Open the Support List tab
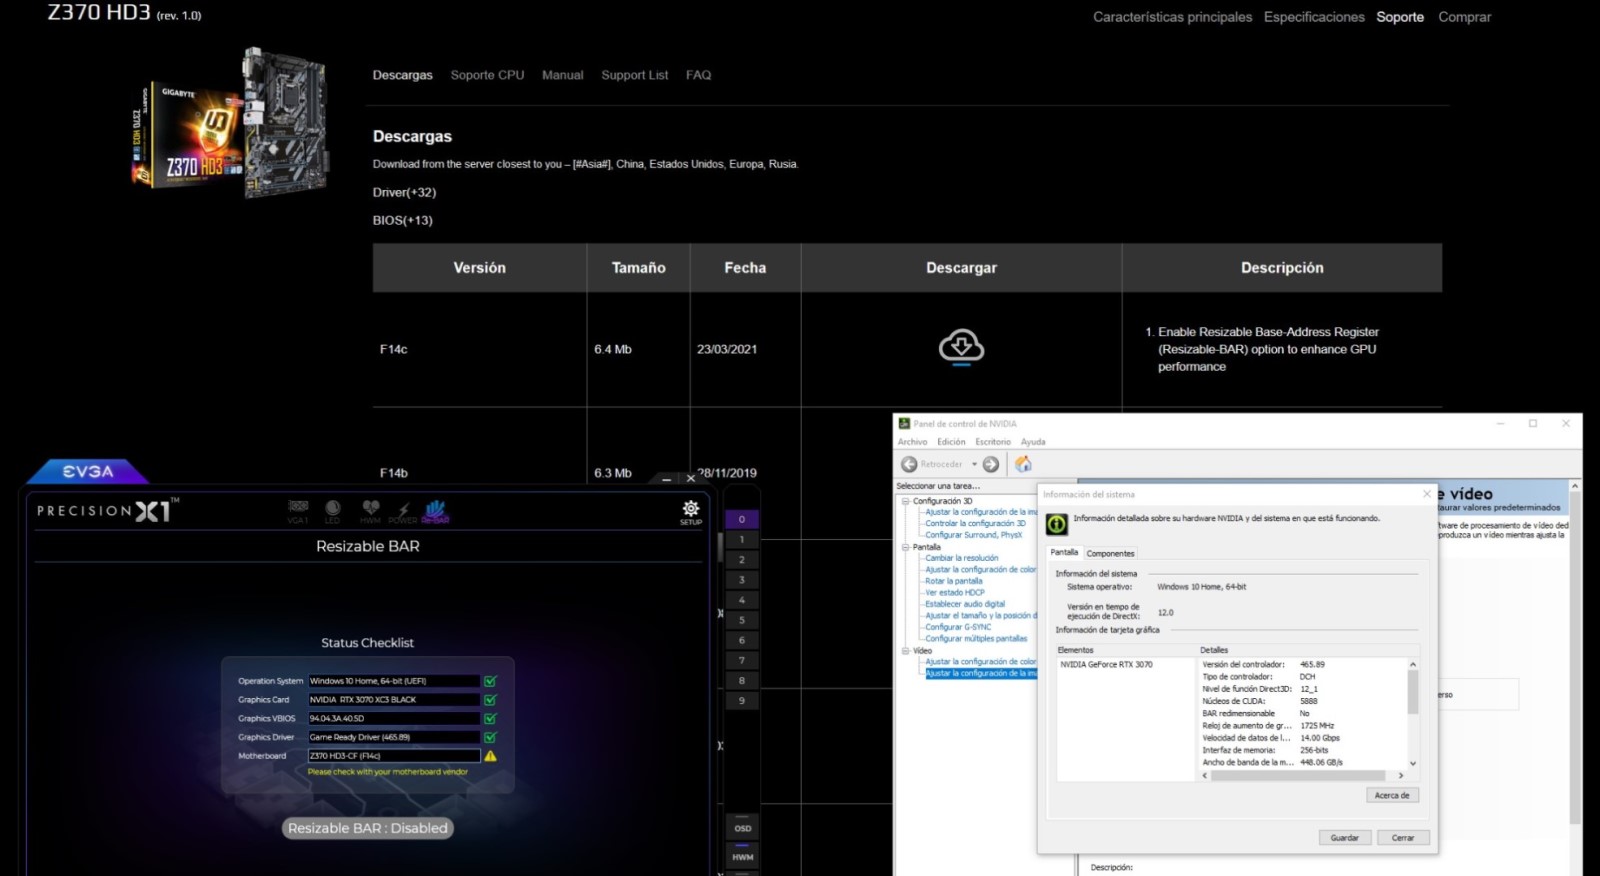Viewport: 1600px width, 876px height. pyautogui.click(x=634, y=75)
